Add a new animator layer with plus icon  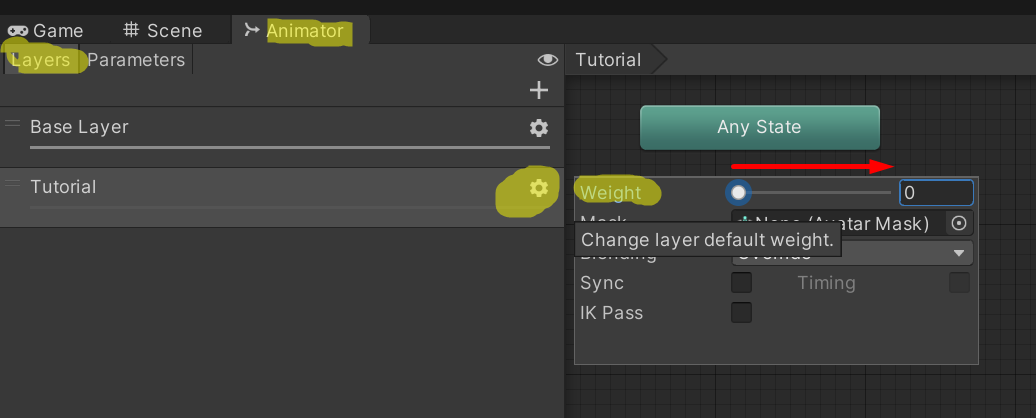pos(539,91)
